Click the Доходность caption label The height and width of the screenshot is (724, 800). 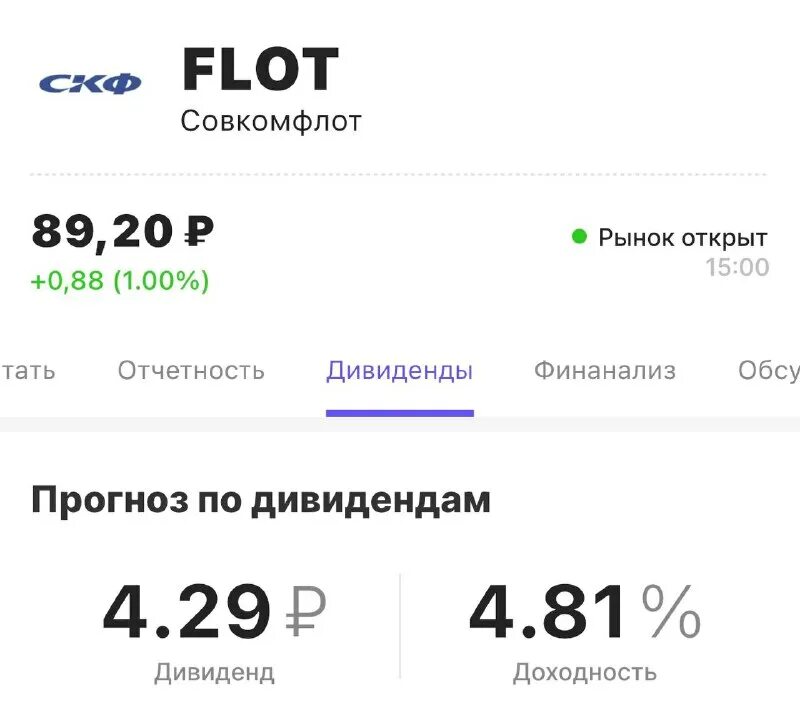coord(584,672)
